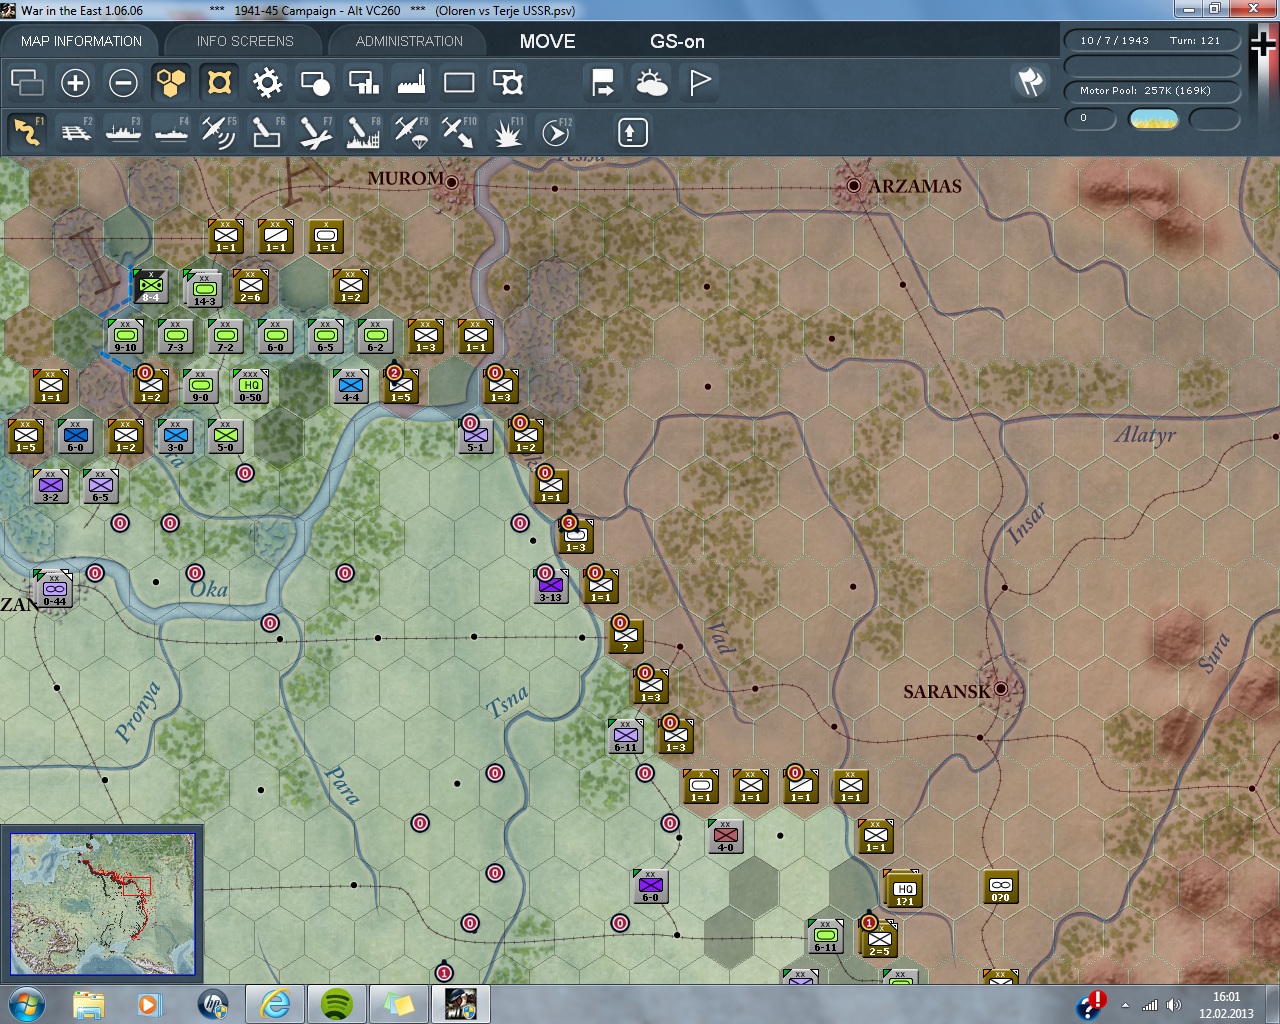The width and height of the screenshot is (1280, 1024).
Task: Zoom out the map with the minus icon
Action: (x=123, y=82)
